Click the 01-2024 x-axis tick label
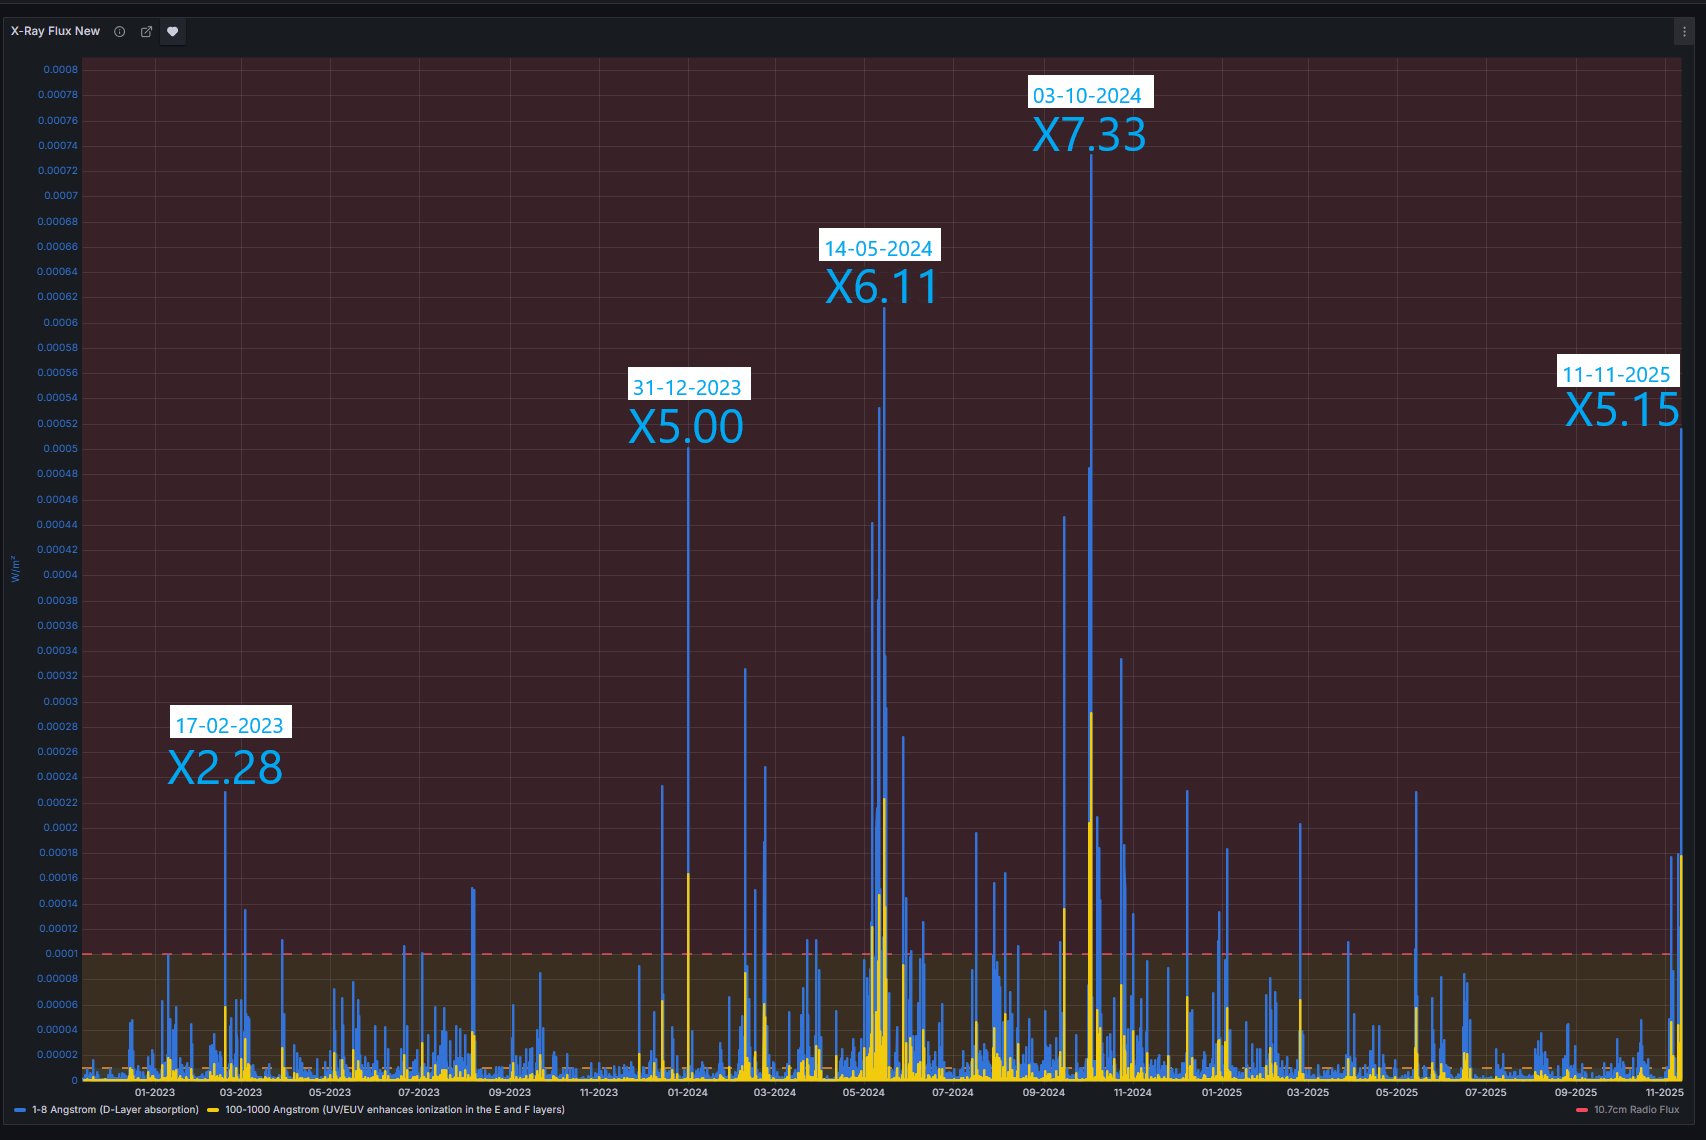Screen dimensions: 1706x1140 (687, 1093)
